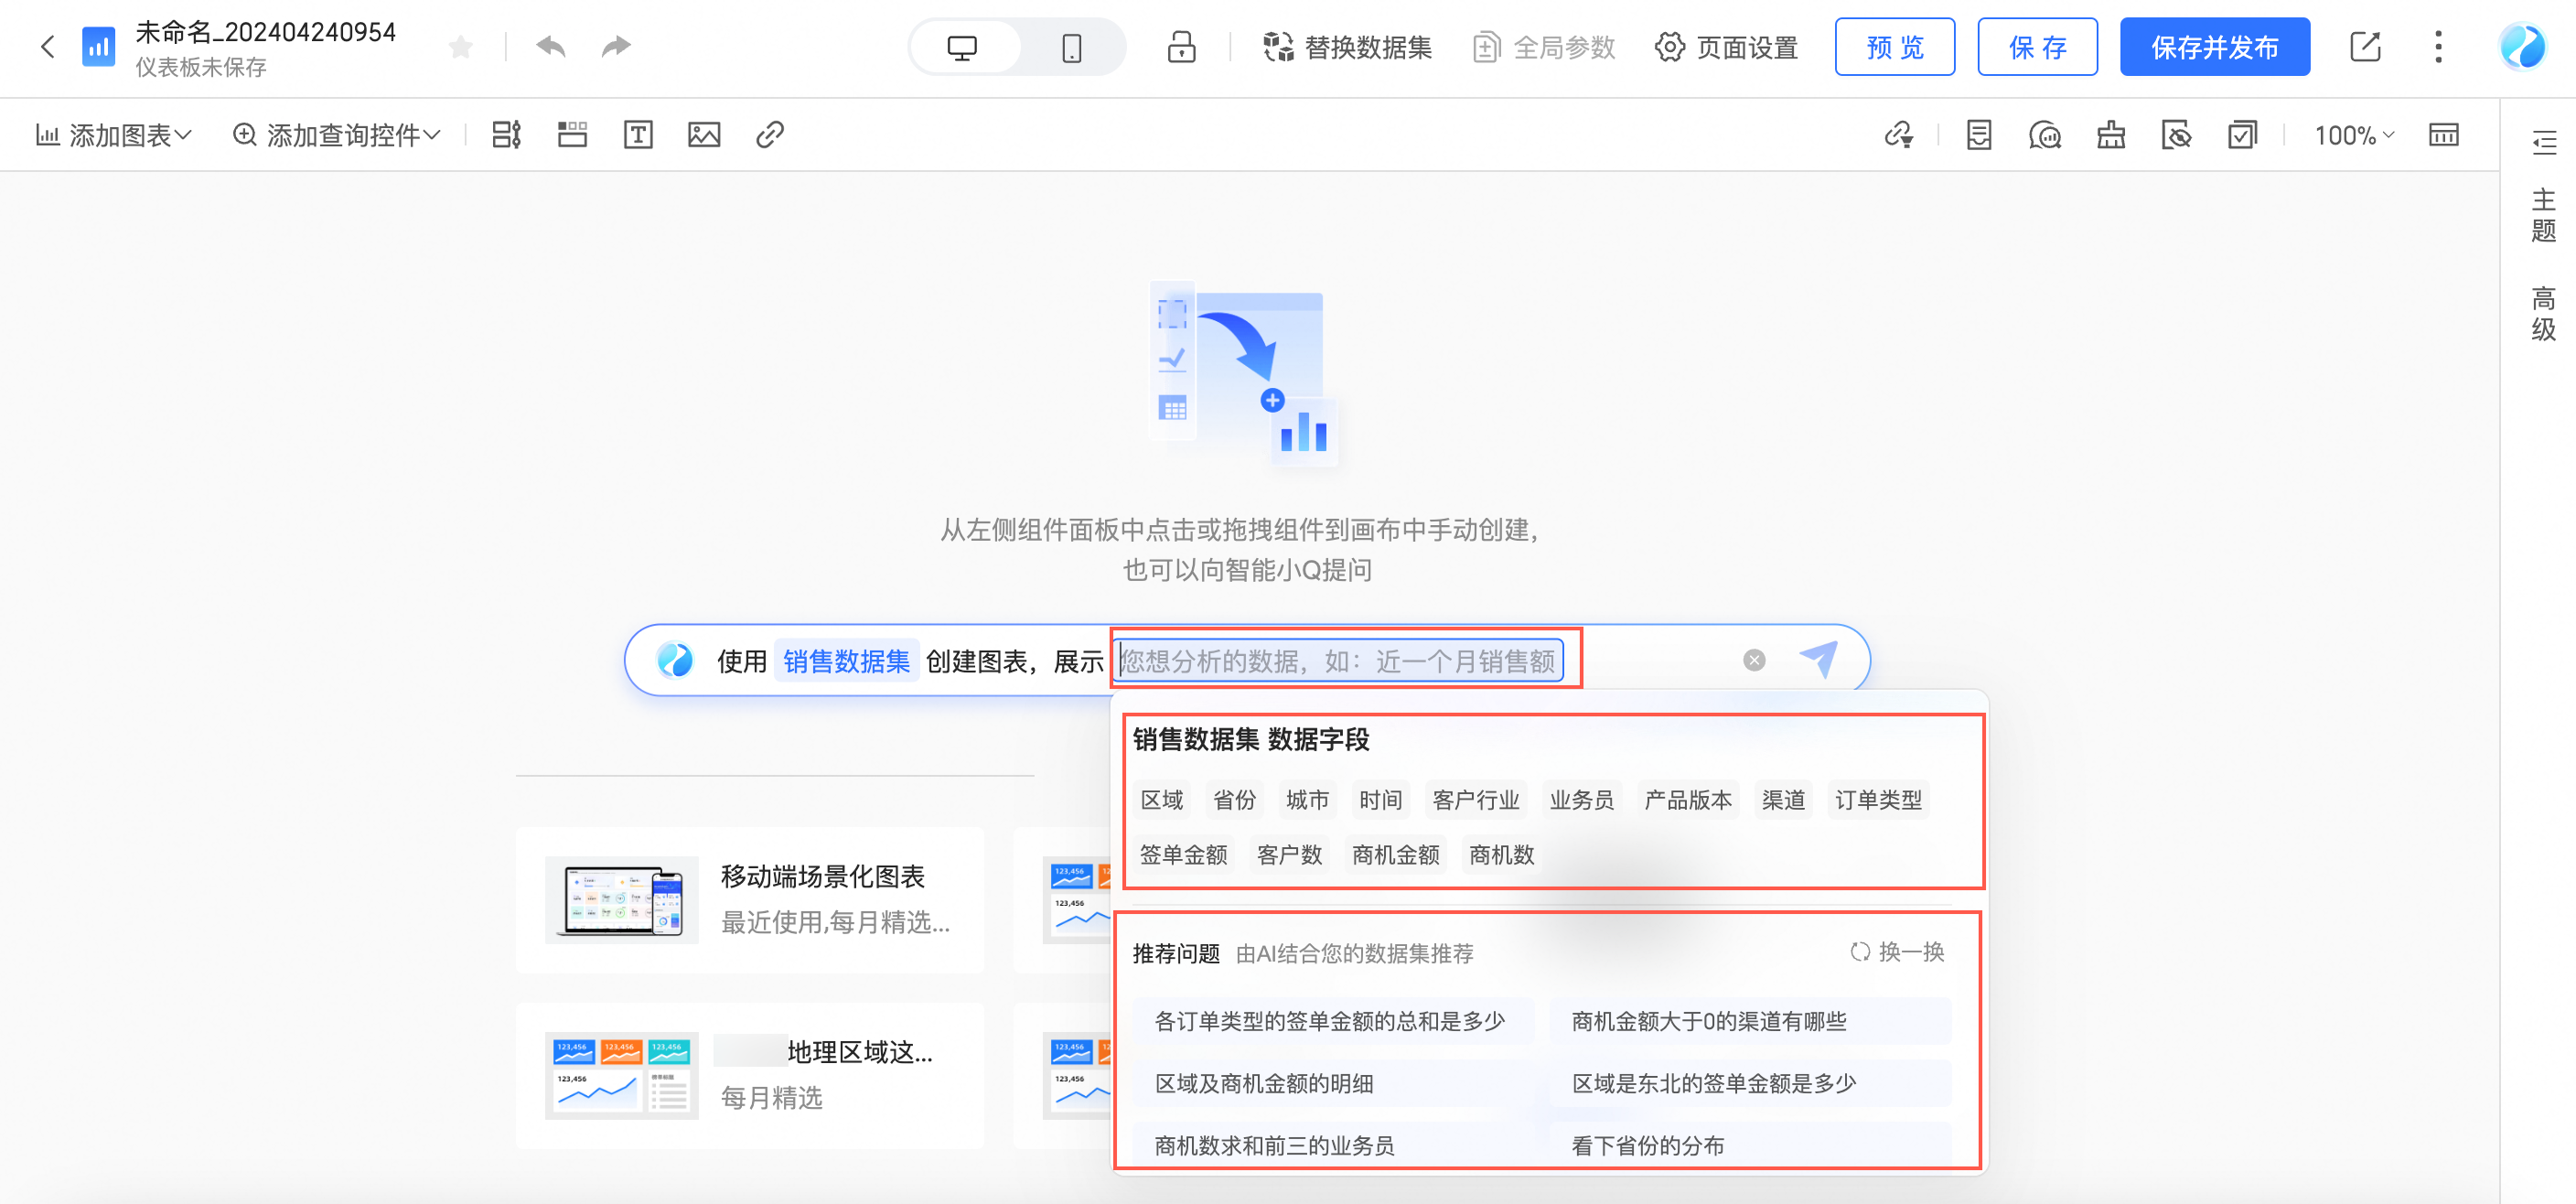Screen dimensions: 2576x1204
Task: Toggle the eye visibility icon in toolbar
Action: point(2176,134)
